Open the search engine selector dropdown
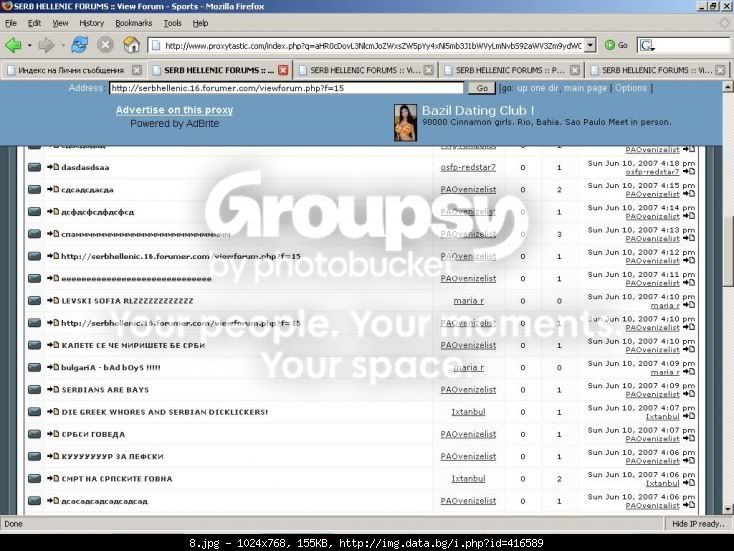Viewport: 734px width, 551px height. (x=648, y=46)
